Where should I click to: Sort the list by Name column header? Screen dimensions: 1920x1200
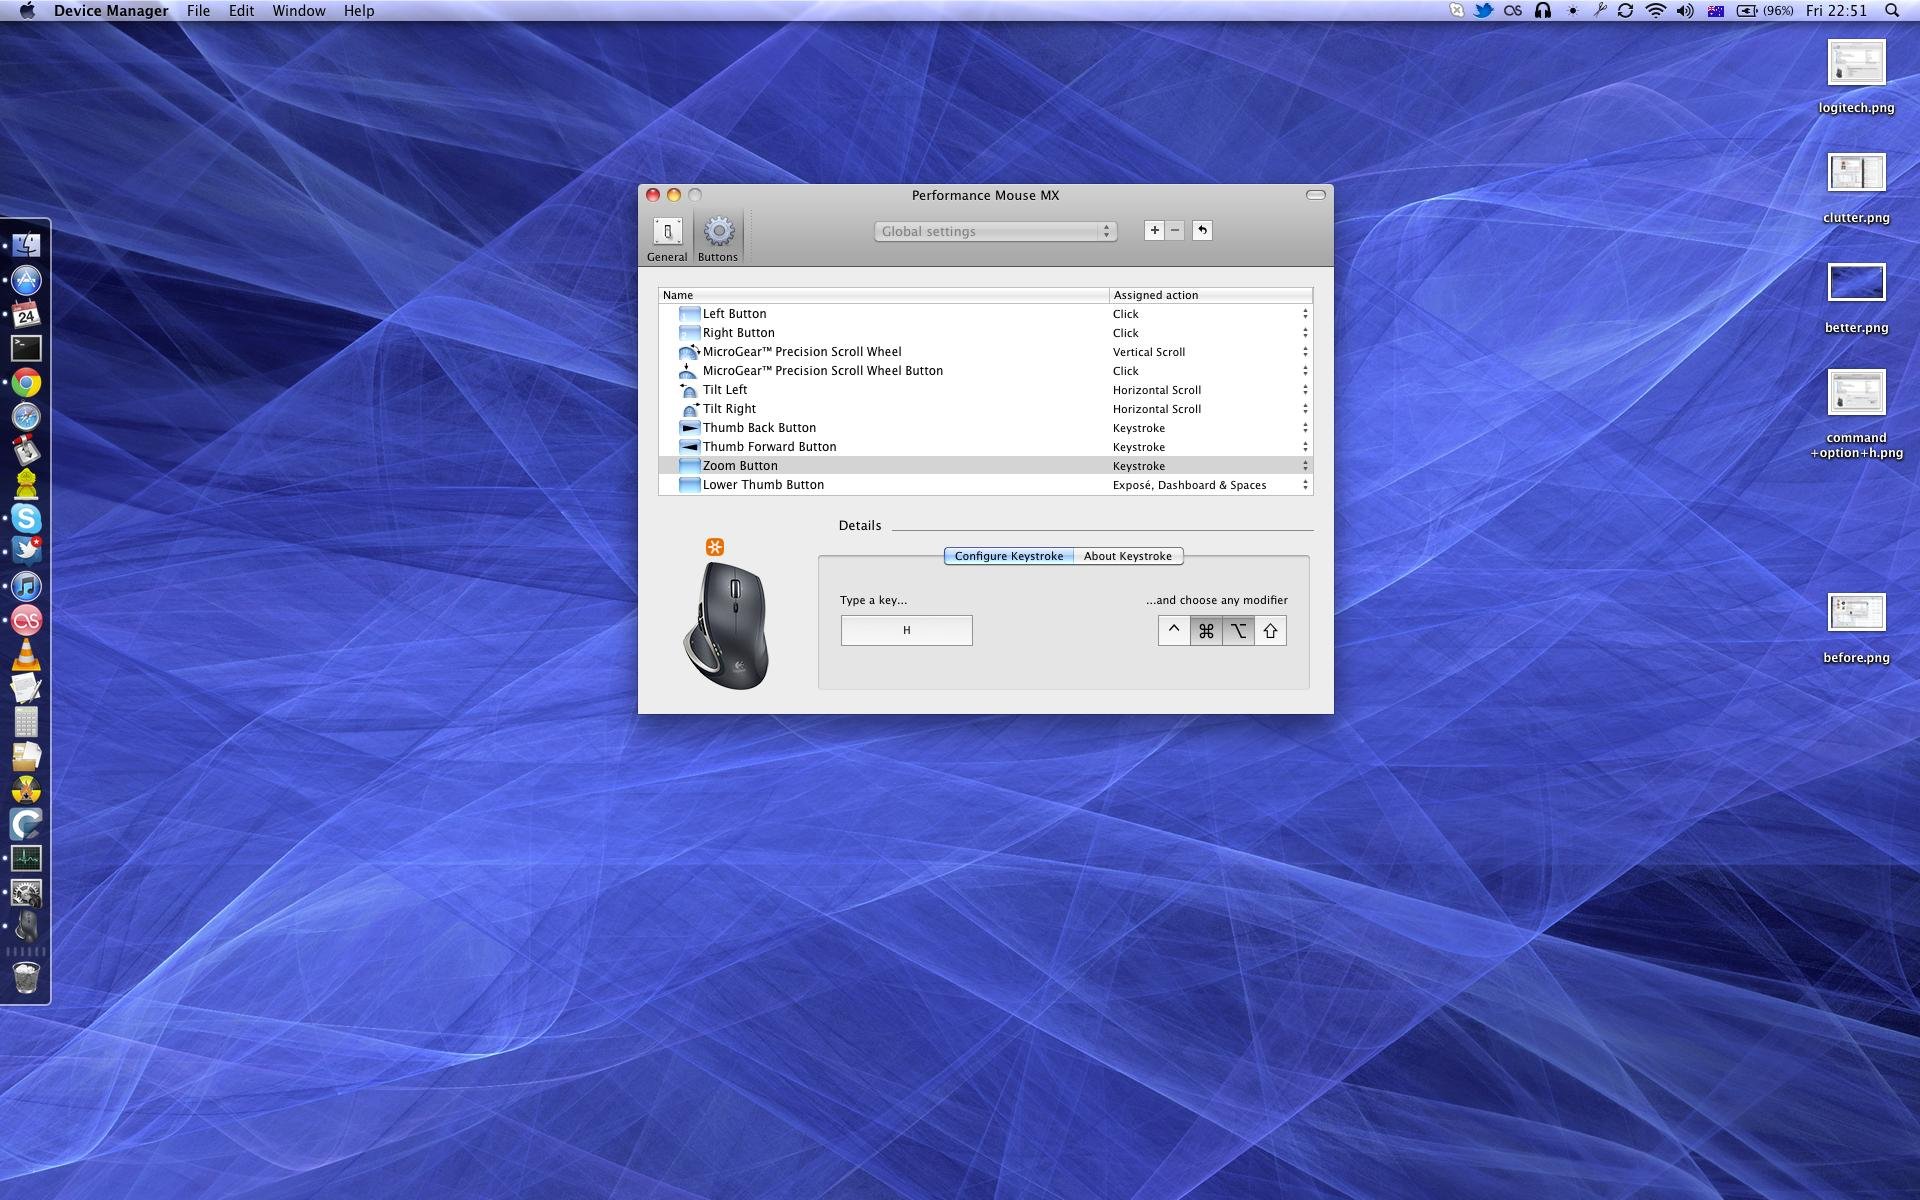[x=884, y=295]
